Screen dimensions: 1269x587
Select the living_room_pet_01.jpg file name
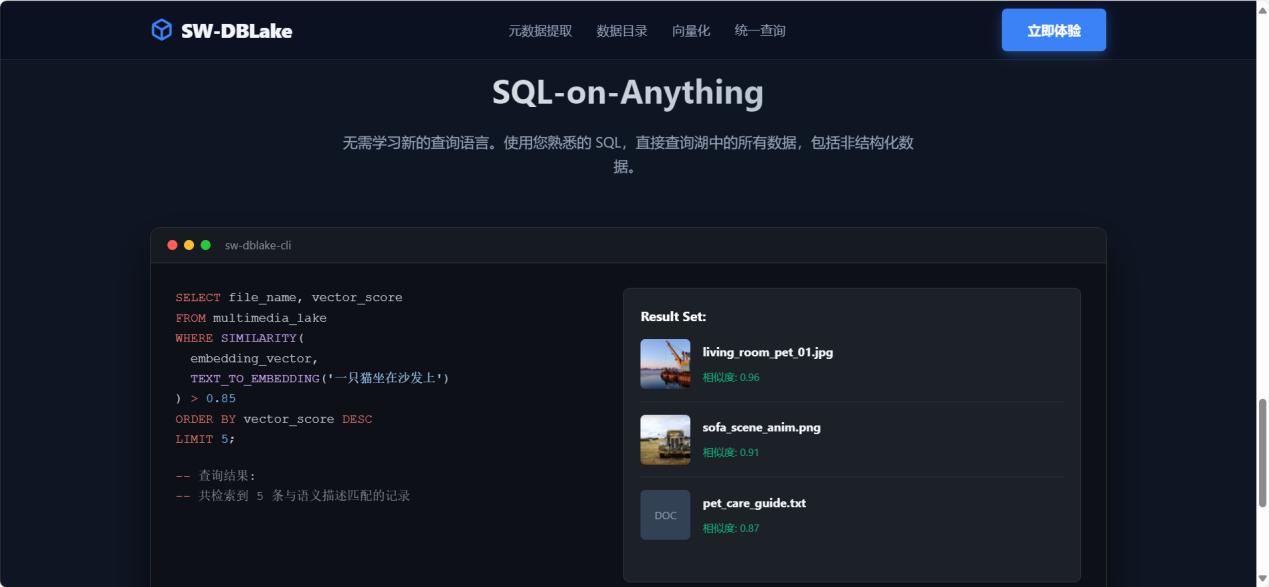[x=767, y=352]
